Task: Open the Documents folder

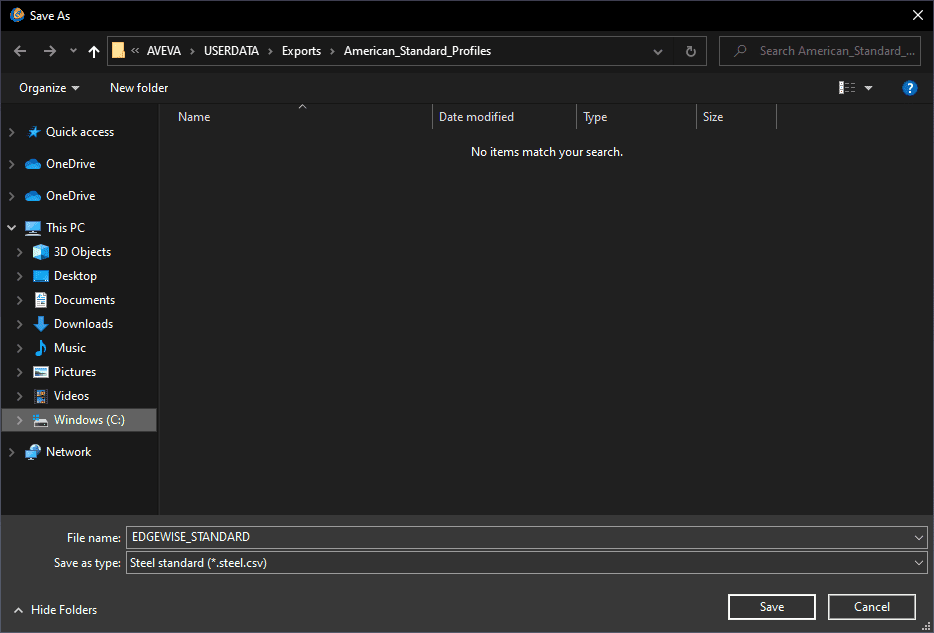Action: click(84, 300)
